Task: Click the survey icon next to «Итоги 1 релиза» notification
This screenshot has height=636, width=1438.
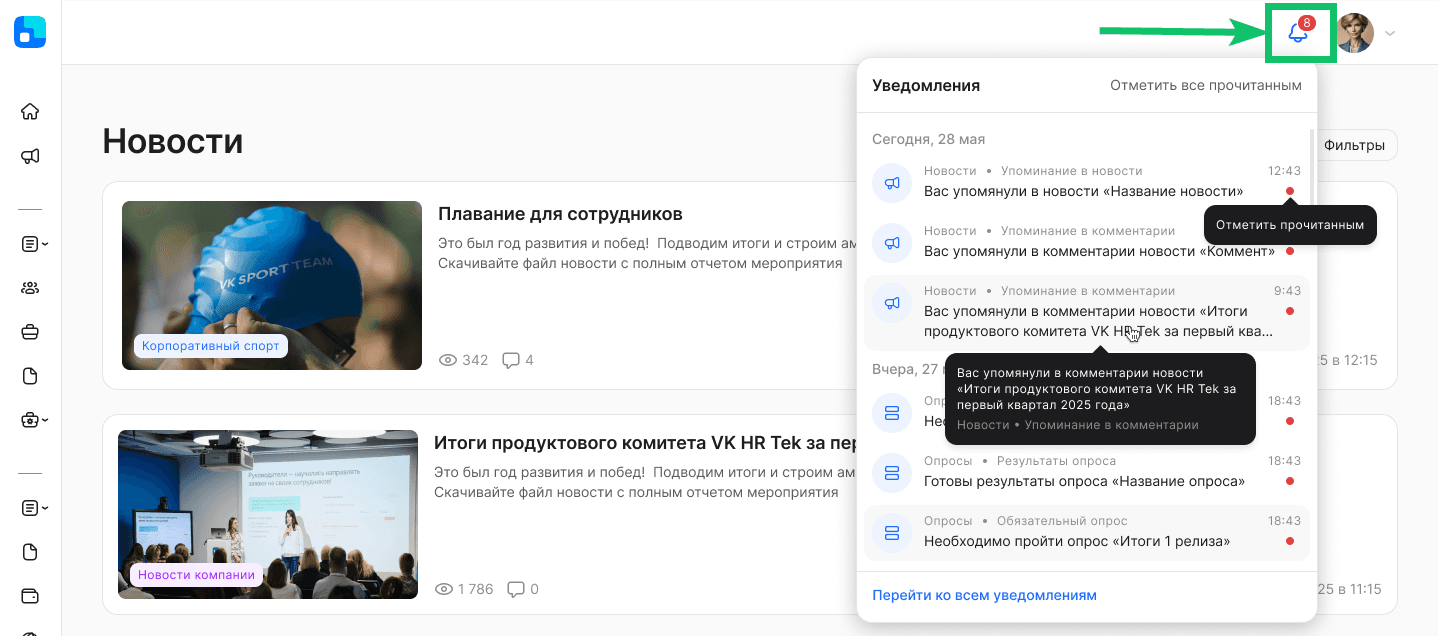Action: (891, 532)
